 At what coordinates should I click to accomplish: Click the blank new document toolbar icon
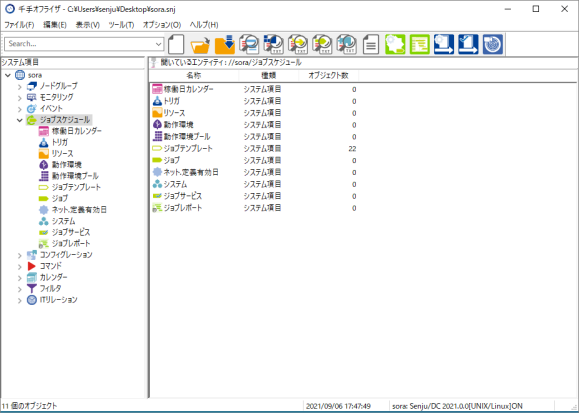click(x=176, y=44)
